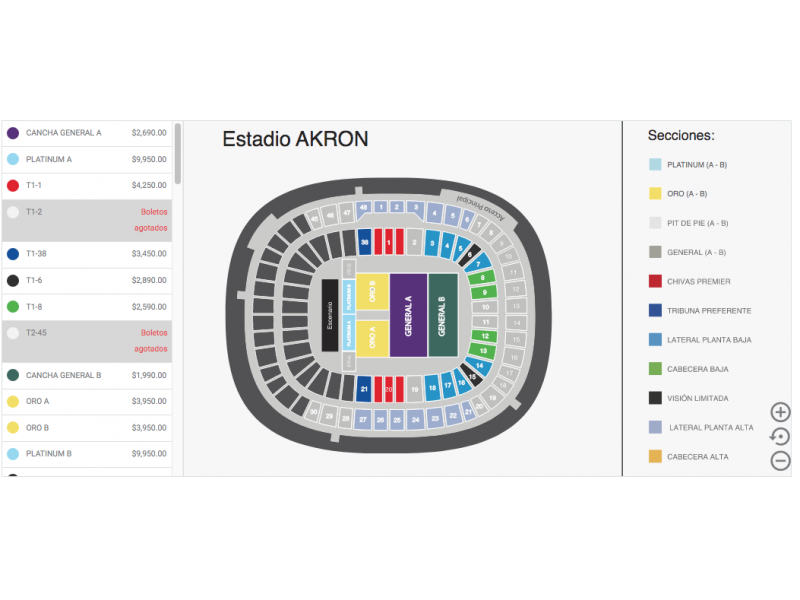Select the ORO A price row
This screenshot has width=800, height=600.
click(87, 402)
